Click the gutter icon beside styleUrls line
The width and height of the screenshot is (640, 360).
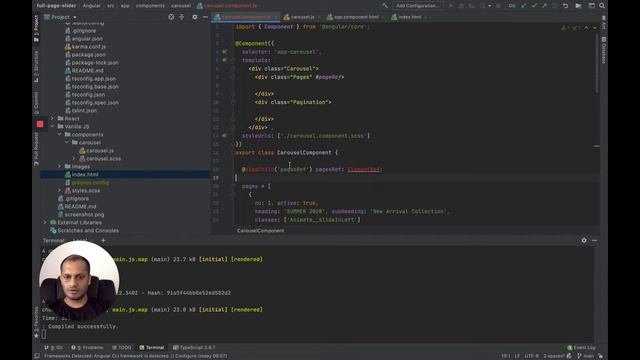[224, 136]
